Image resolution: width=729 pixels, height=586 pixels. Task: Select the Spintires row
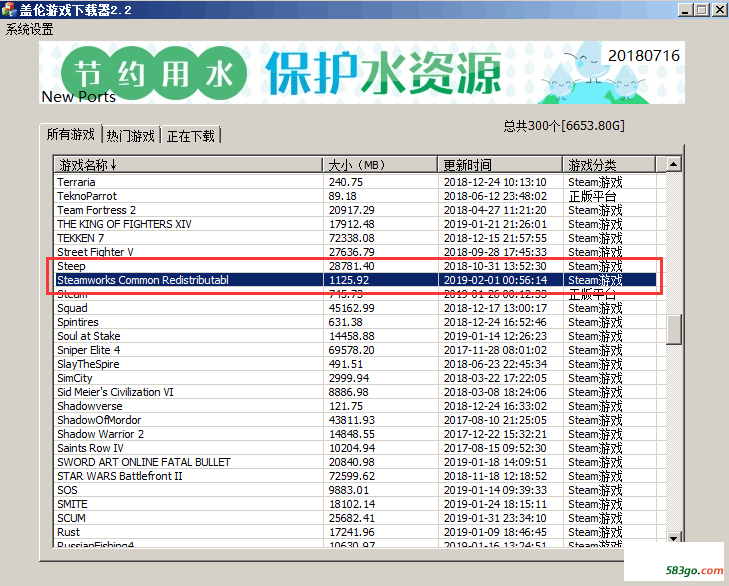point(355,322)
